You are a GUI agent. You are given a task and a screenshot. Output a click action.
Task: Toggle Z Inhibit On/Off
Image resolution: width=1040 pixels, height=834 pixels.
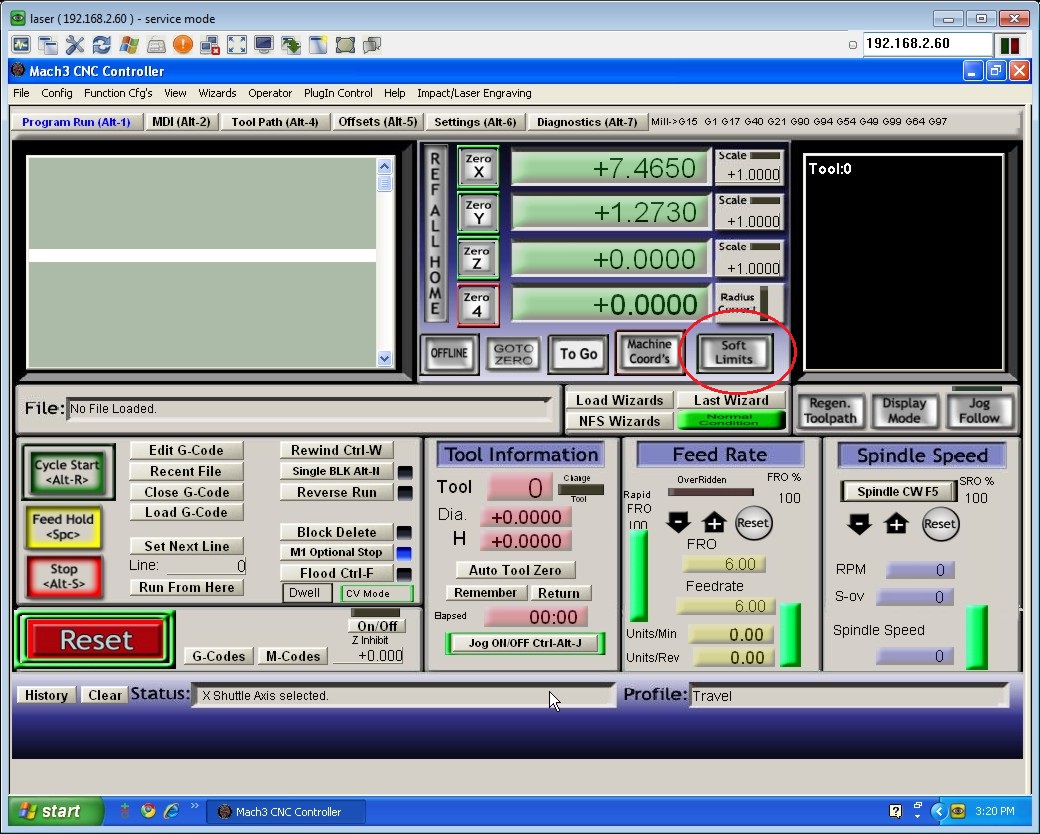tap(377, 626)
